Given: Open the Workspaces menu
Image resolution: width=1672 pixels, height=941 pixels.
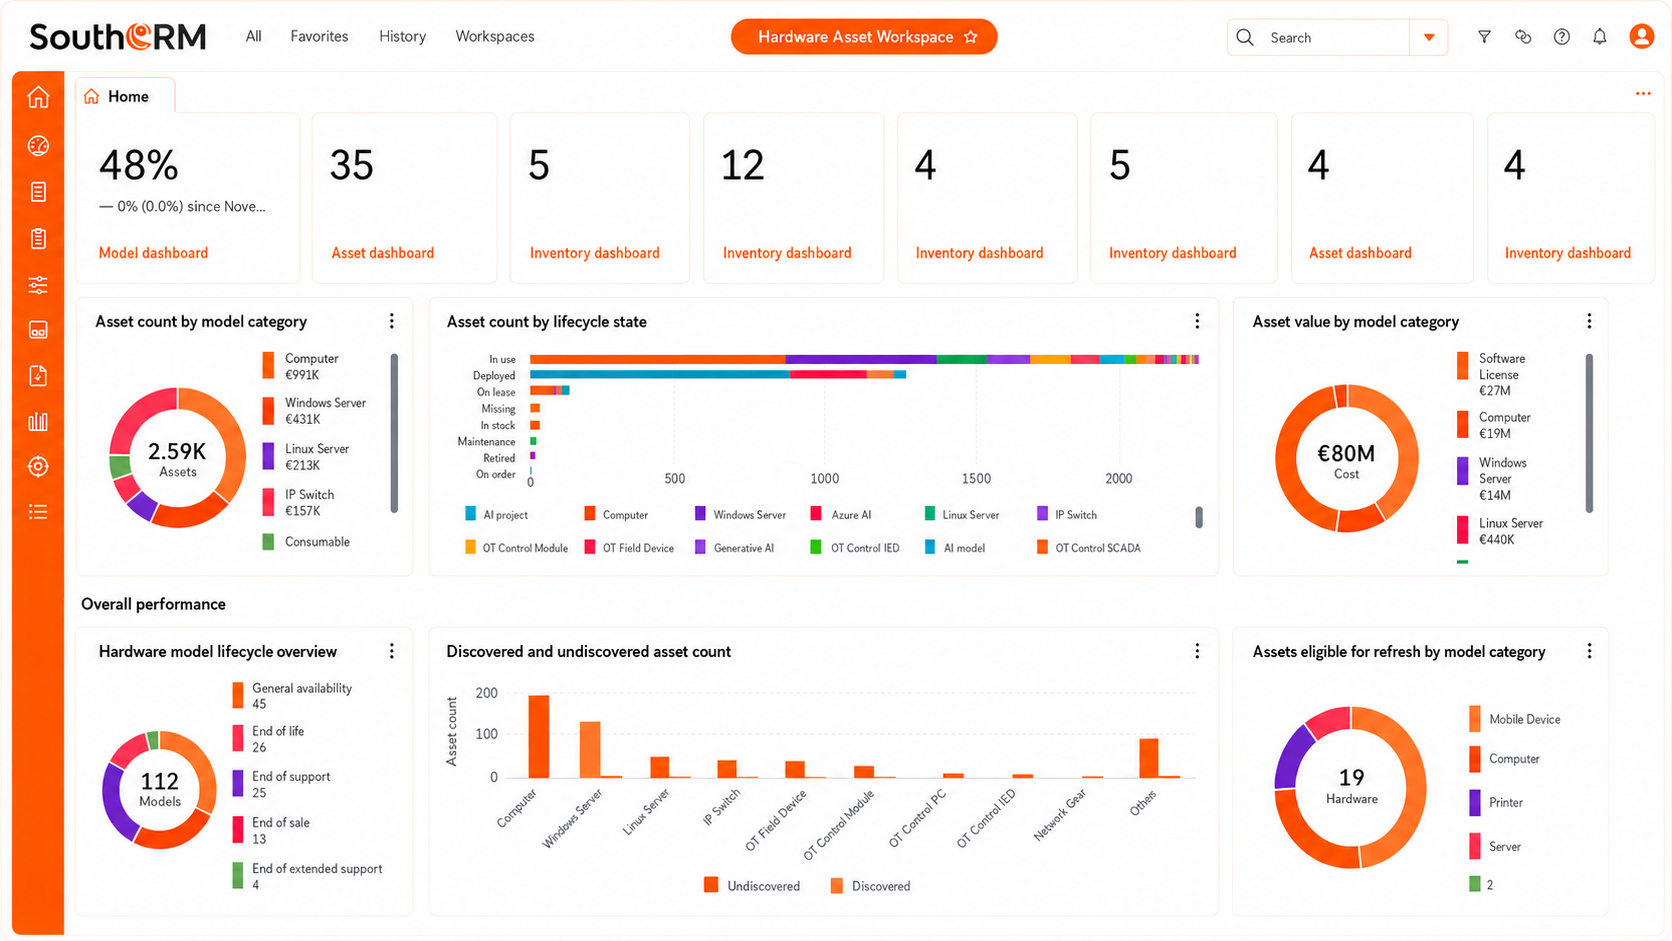Looking at the screenshot, I should point(495,36).
